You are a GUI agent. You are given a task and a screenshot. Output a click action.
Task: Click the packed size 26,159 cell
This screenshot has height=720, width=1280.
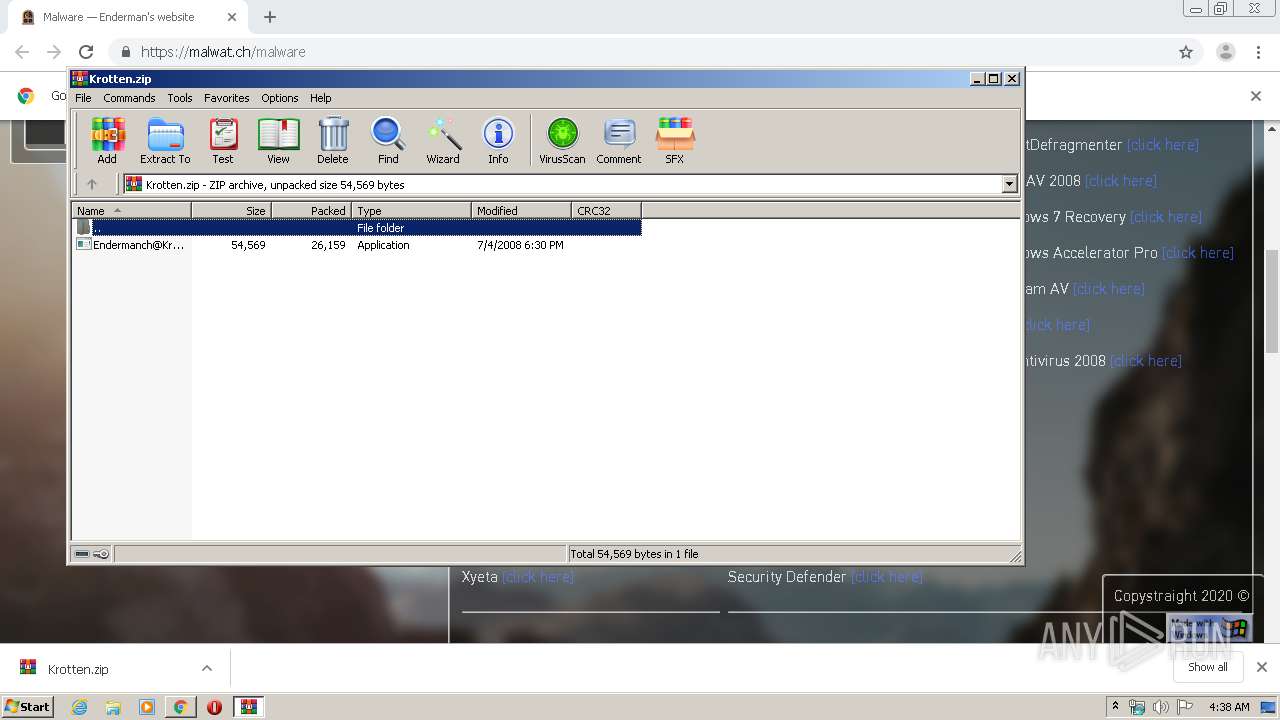coord(328,245)
